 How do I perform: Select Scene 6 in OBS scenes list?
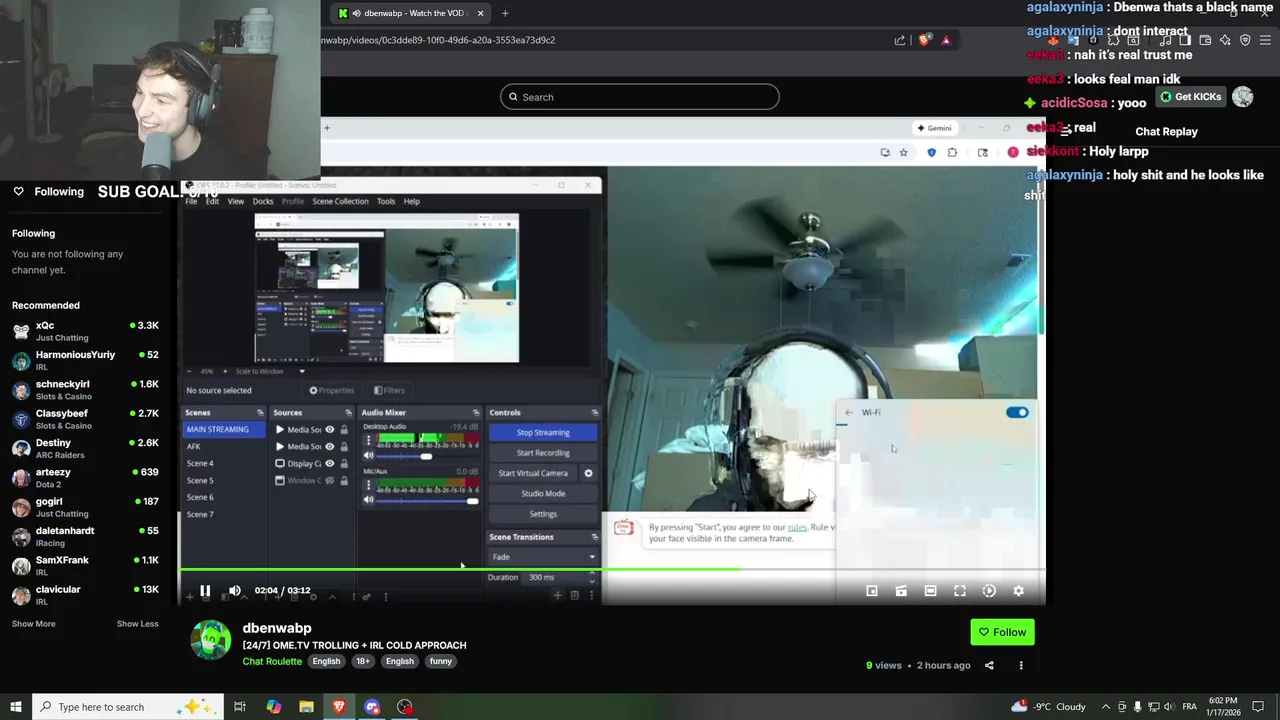point(200,497)
